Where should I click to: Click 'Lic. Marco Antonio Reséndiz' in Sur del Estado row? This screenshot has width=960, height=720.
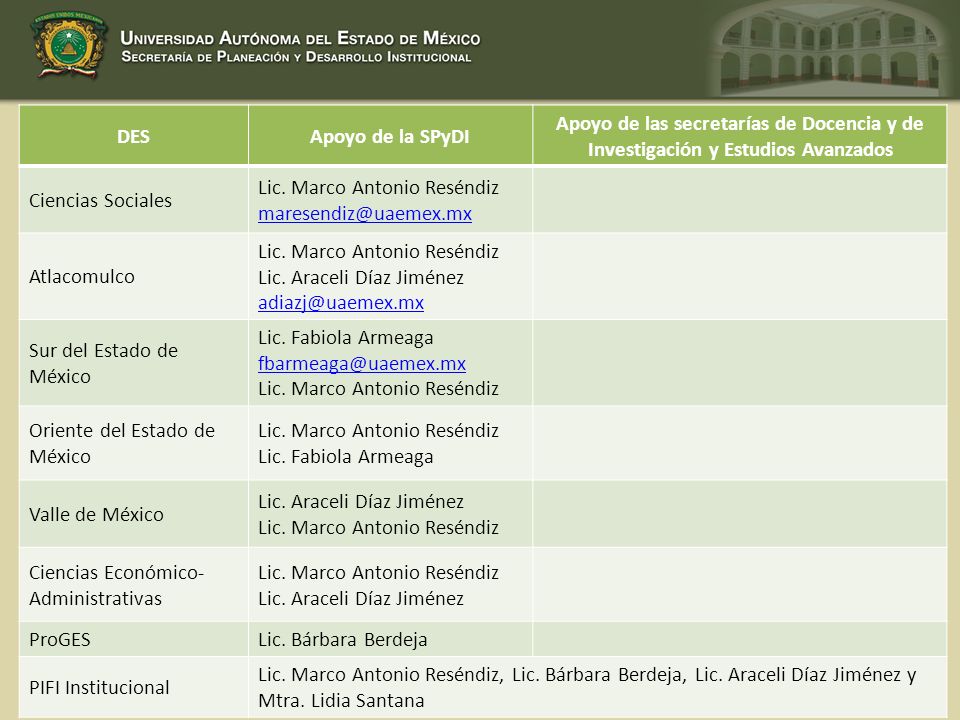(x=378, y=389)
